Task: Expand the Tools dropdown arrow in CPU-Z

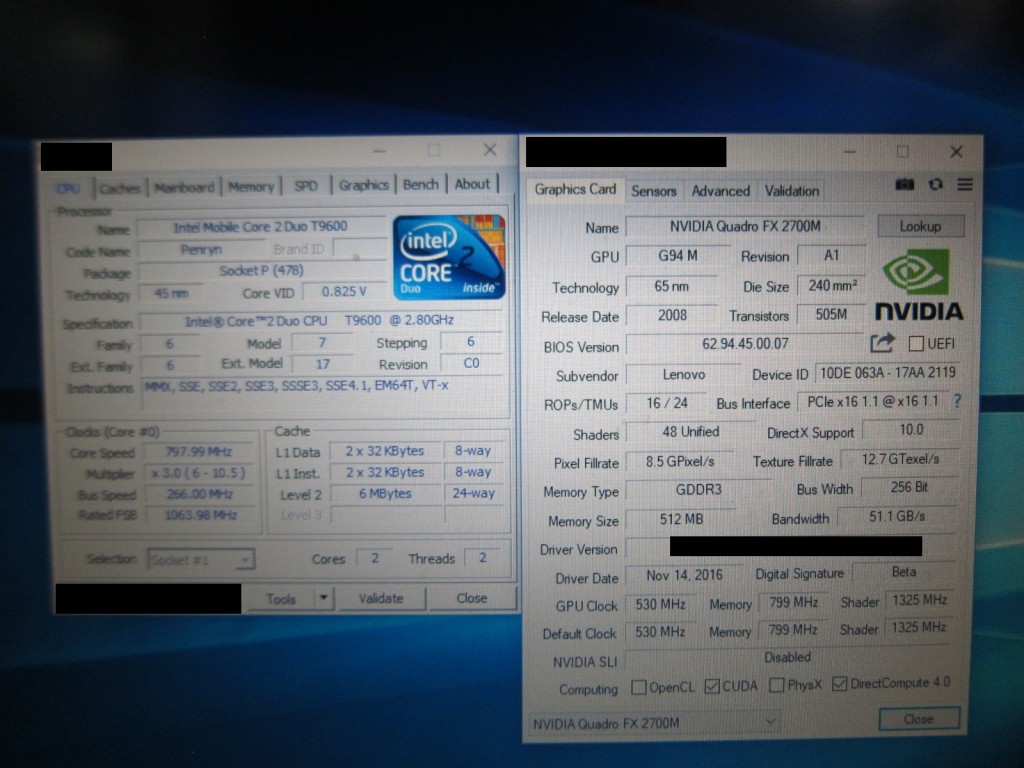Action: click(x=323, y=598)
